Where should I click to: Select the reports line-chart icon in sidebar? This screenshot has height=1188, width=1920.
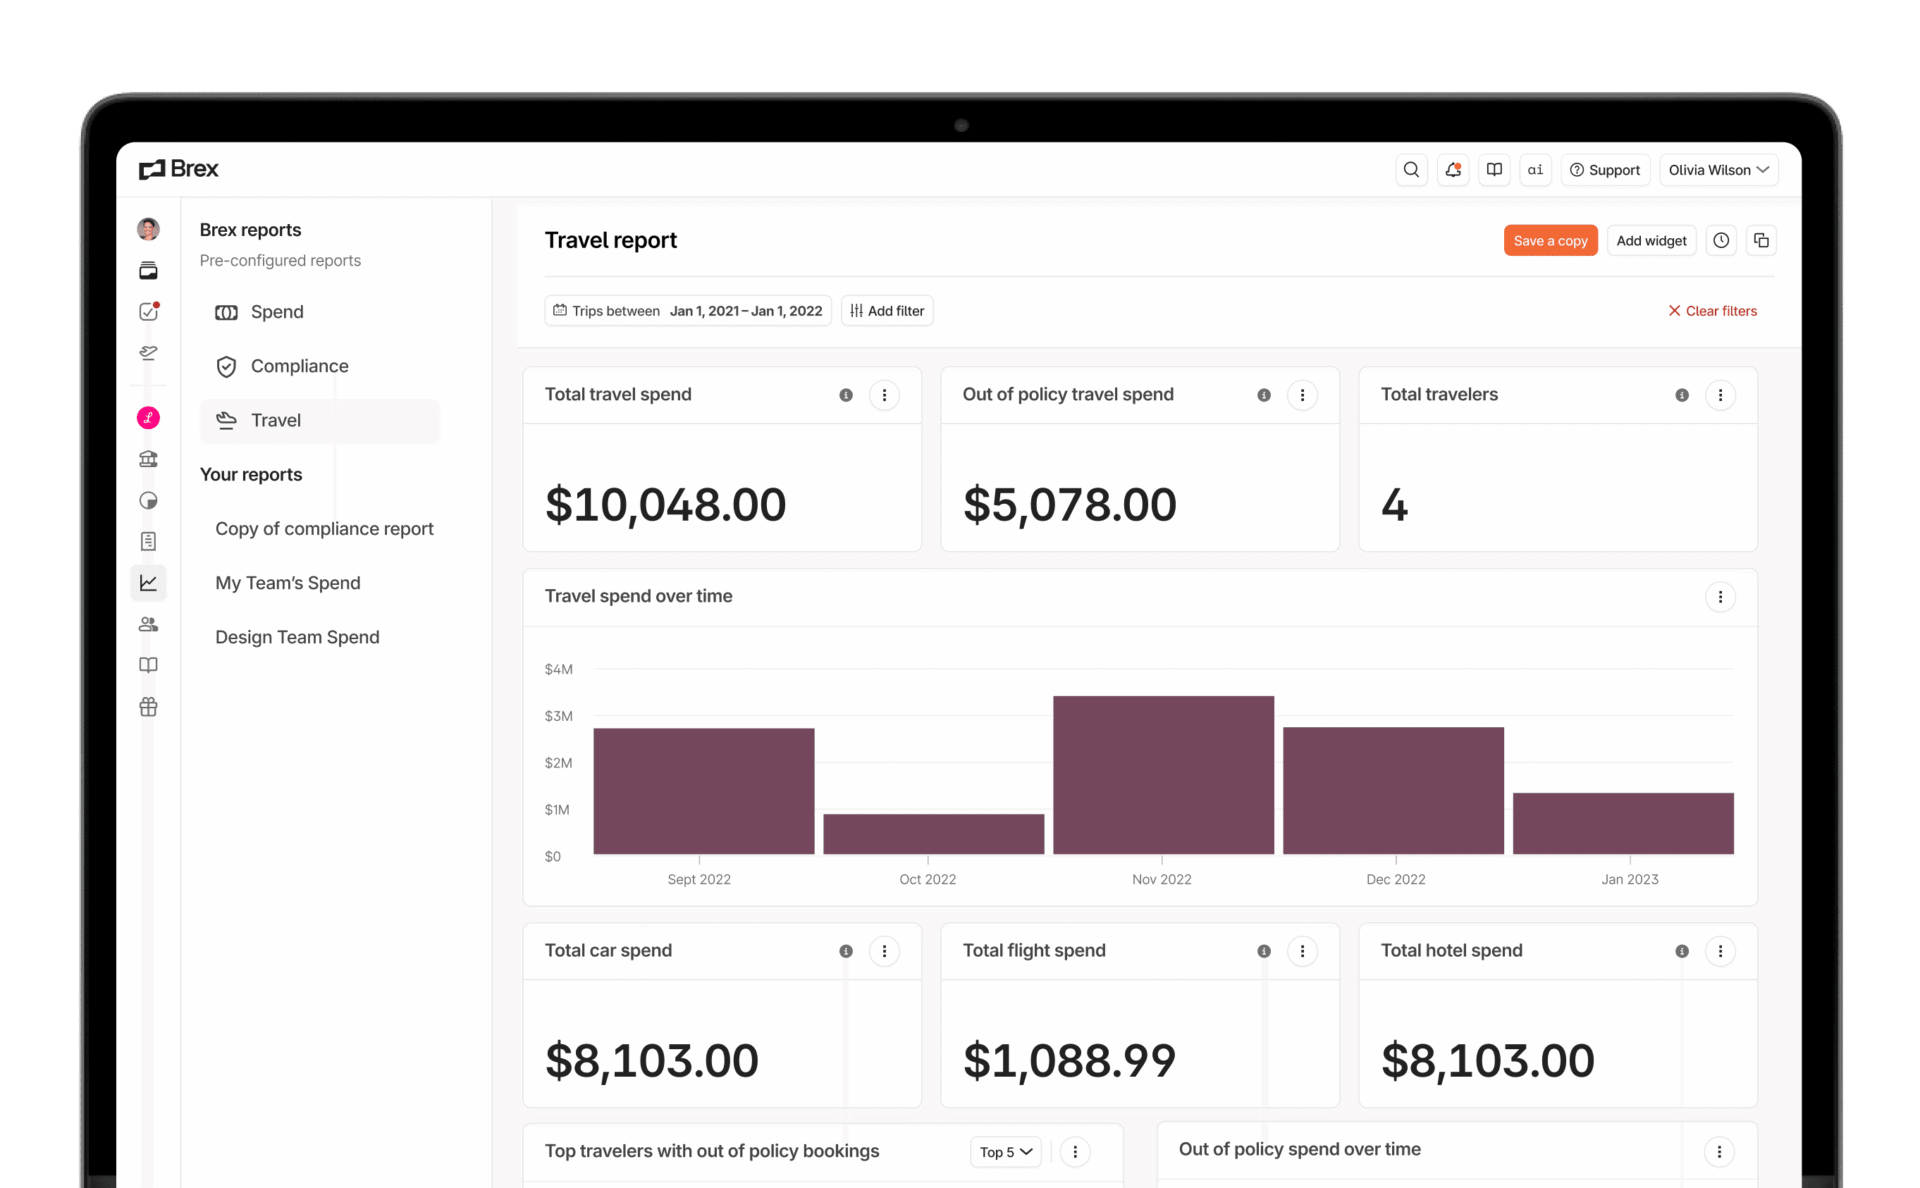coord(147,583)
